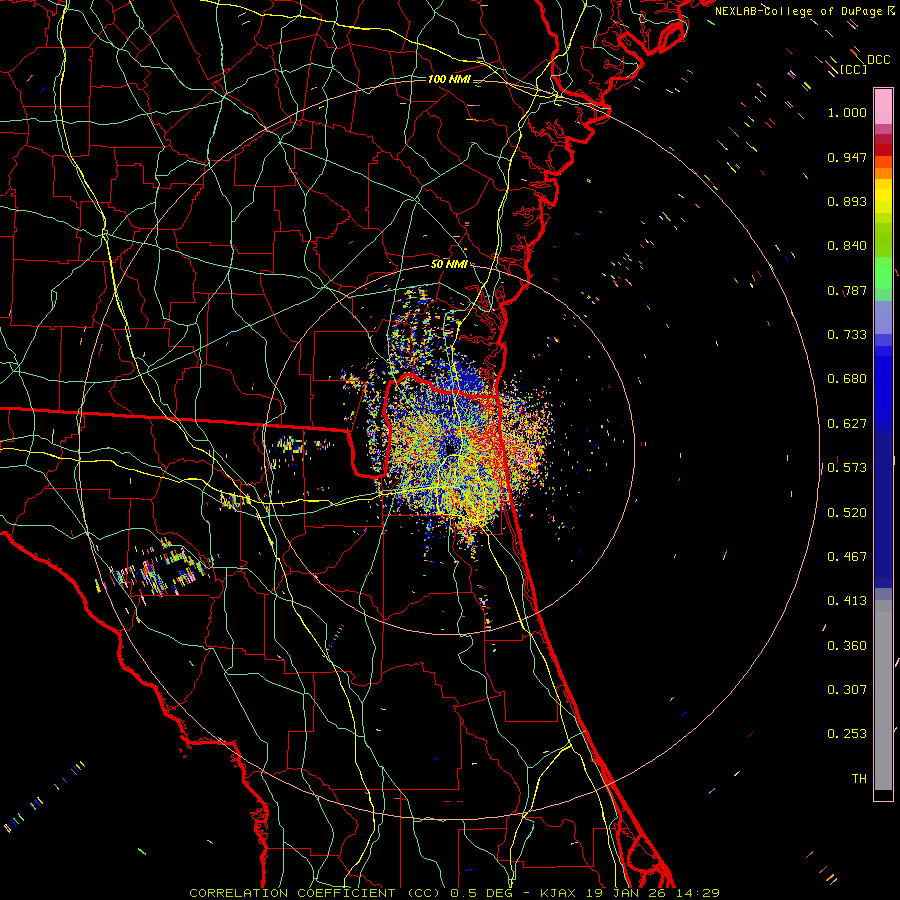Click the 0.627 legend value

(x=847, y=424)
